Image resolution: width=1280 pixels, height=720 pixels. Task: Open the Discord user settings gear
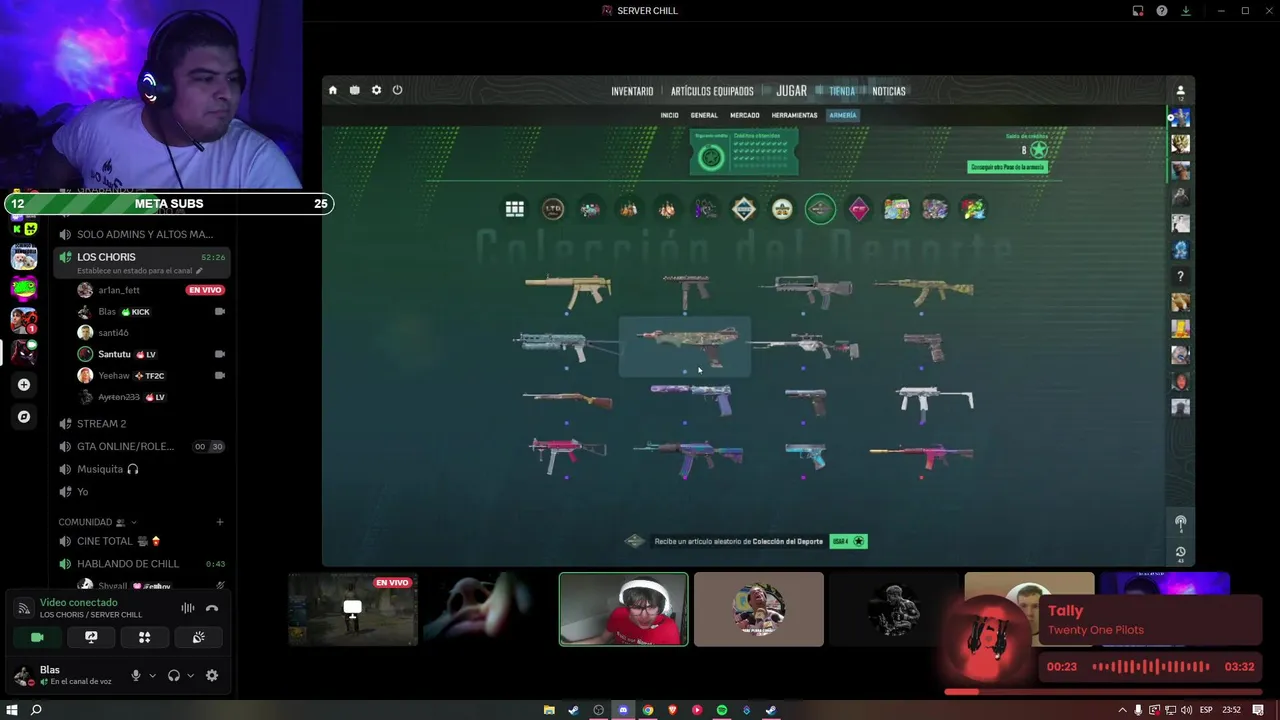click(x=212, y=676)
